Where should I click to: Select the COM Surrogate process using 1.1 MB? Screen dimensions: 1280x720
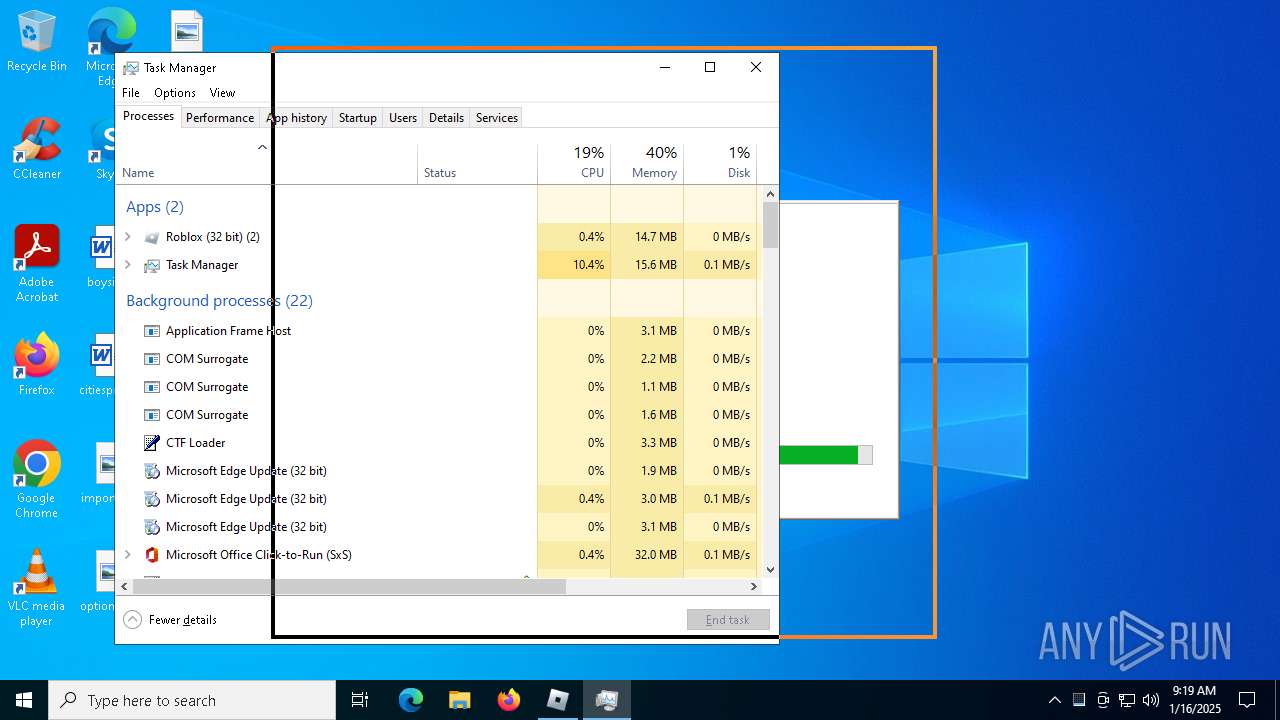pos(436,387)
